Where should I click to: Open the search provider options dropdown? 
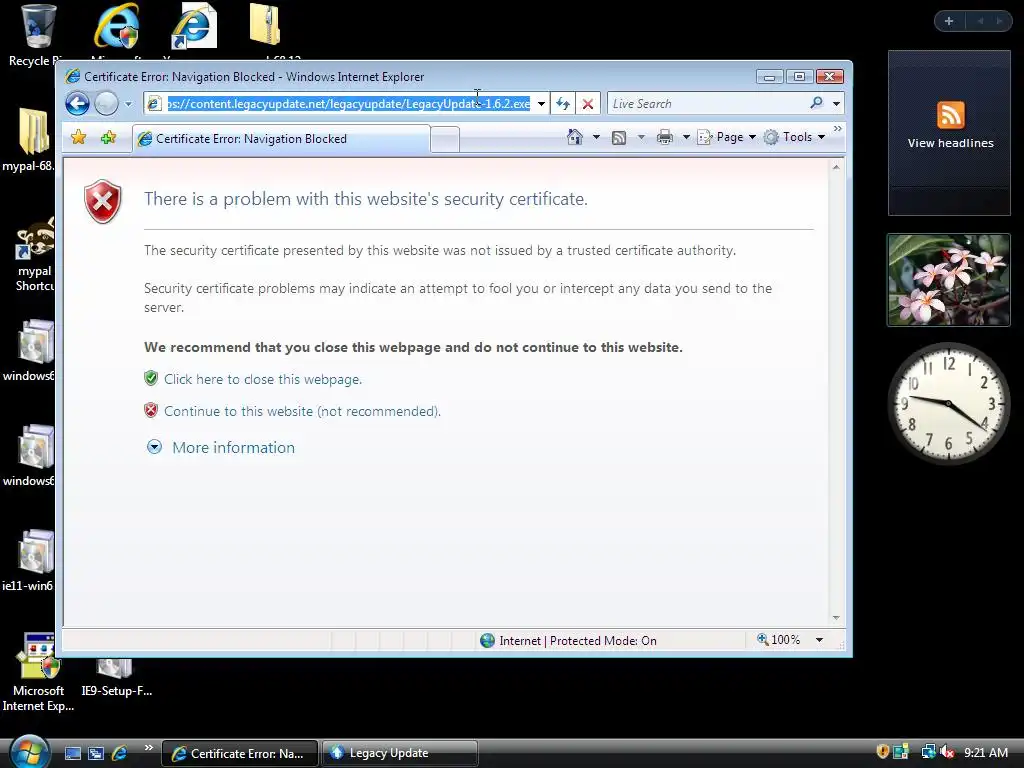[836, 104]
